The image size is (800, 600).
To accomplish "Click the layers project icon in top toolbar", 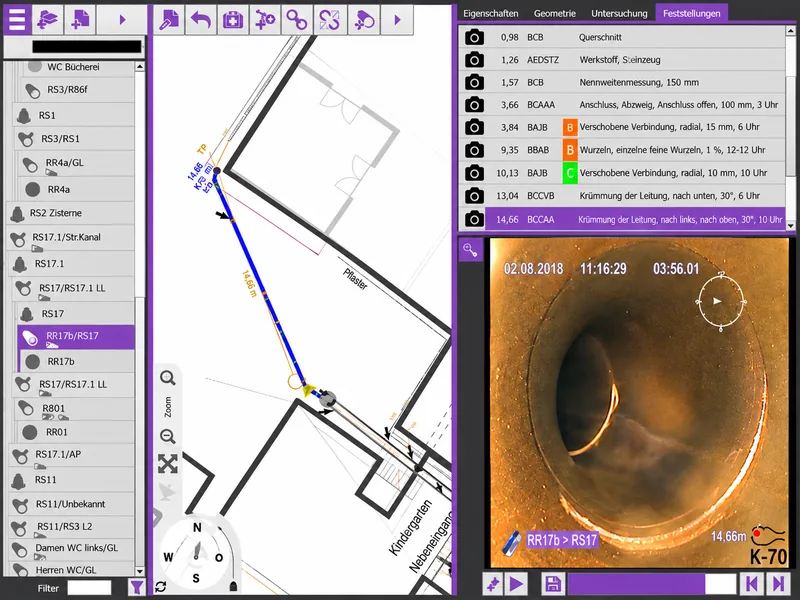I will coord(47,19).
